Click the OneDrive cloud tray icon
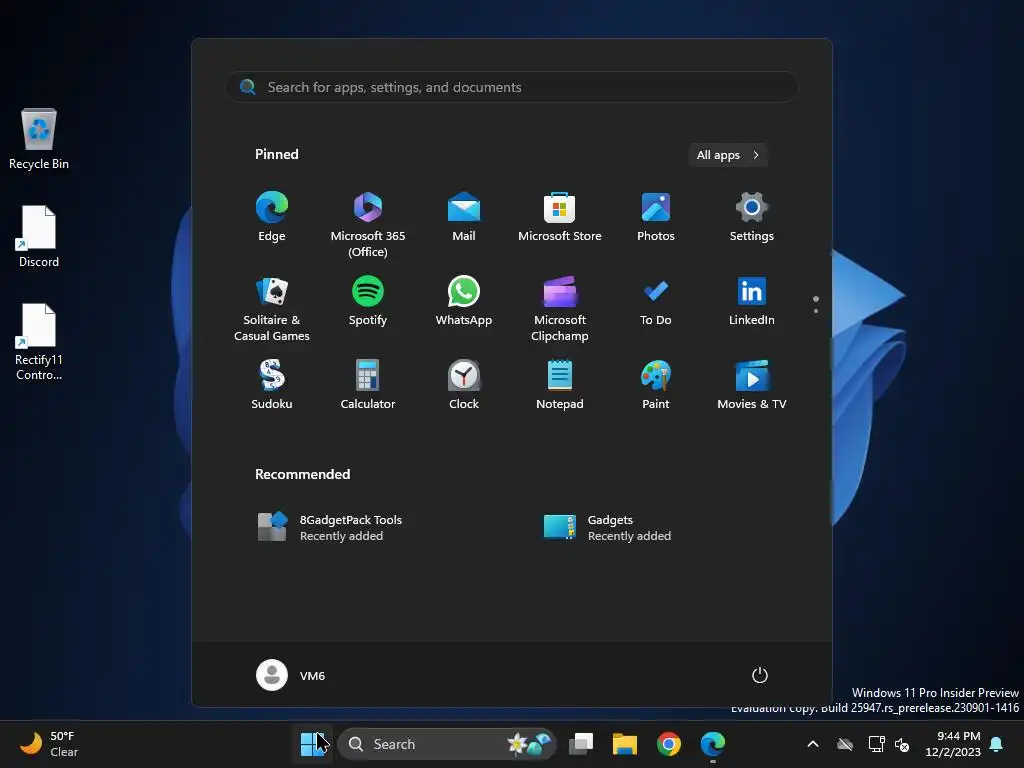 (845, 744)
